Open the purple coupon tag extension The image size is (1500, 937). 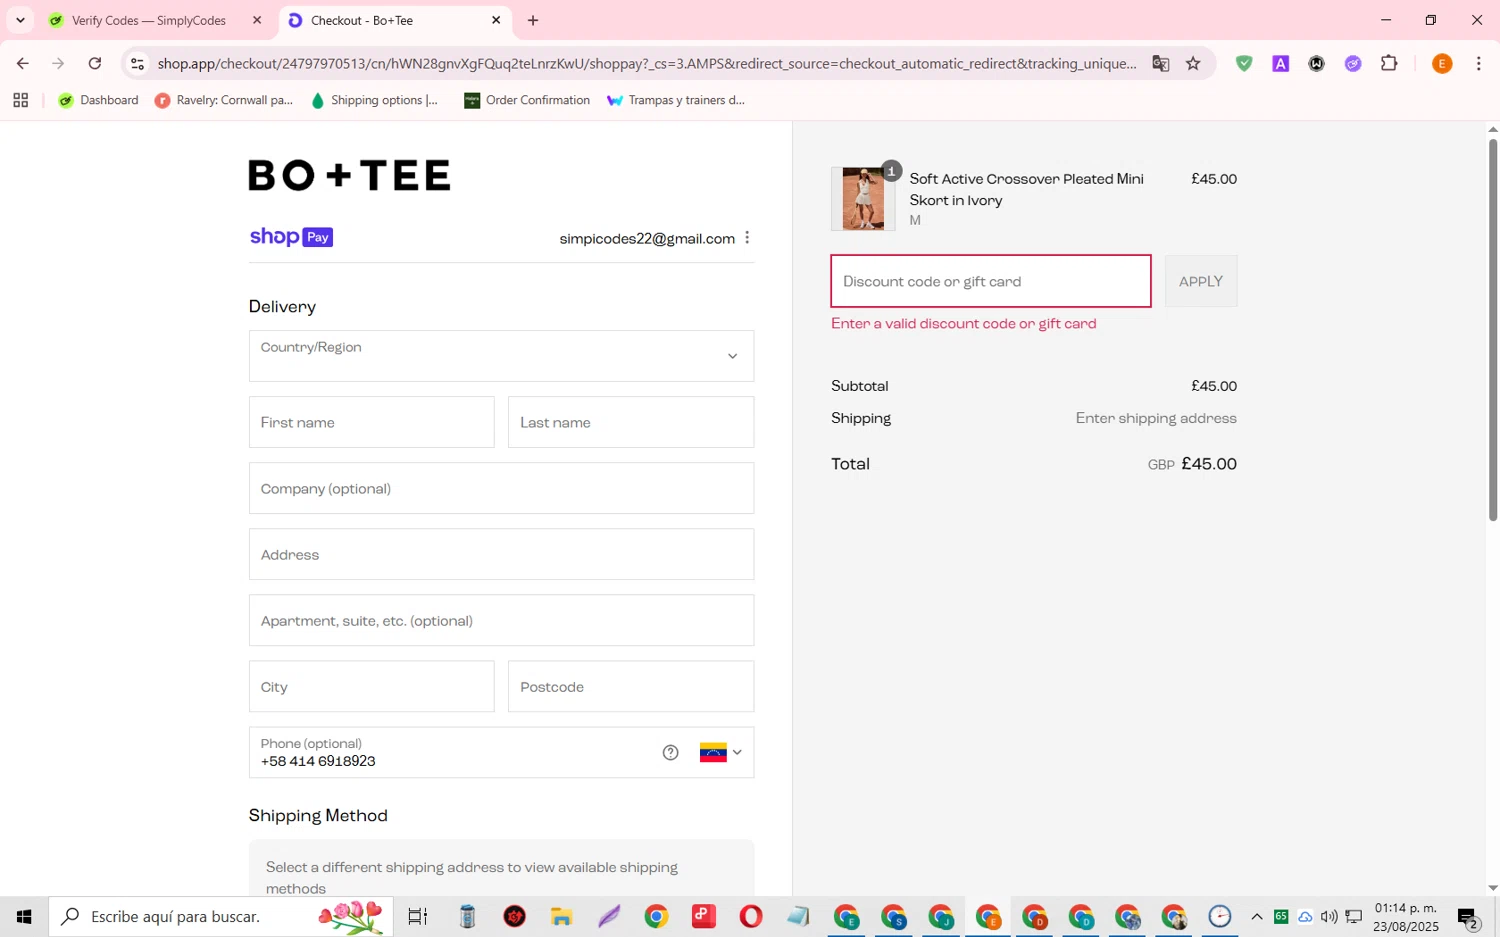pos(1353,63)
